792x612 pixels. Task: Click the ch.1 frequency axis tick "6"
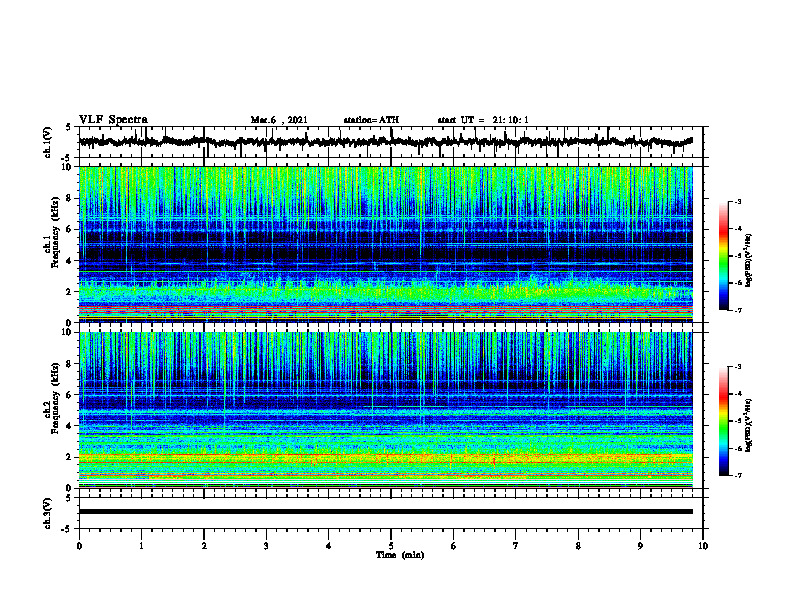point(70,229)
